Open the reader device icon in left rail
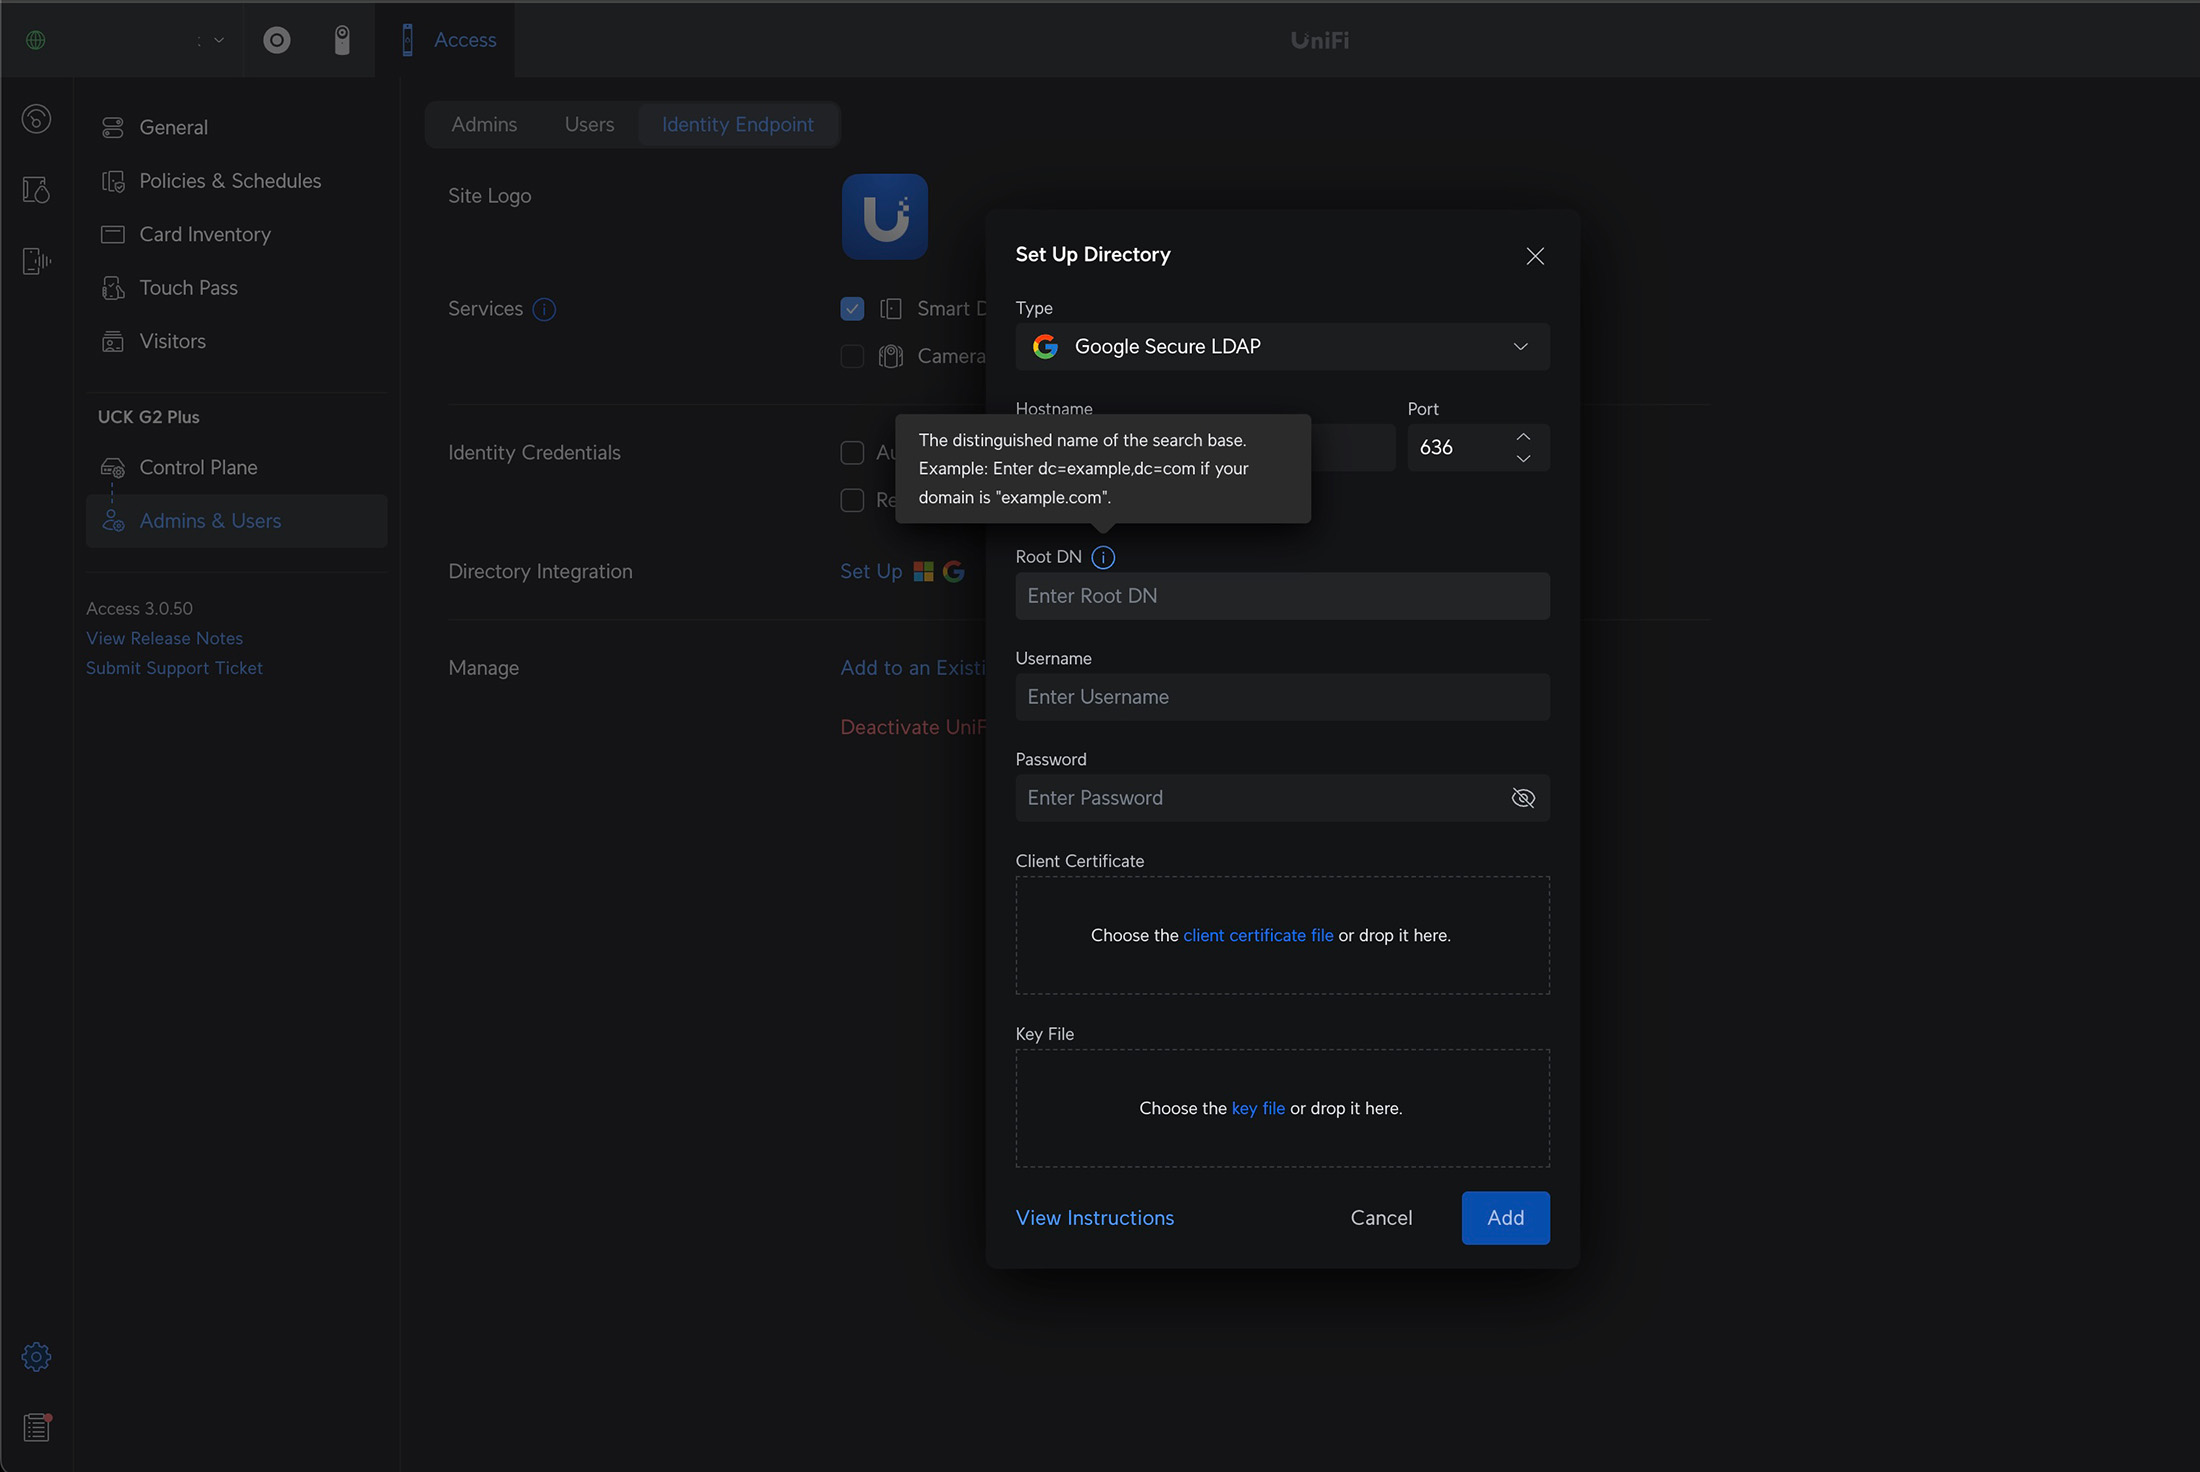The image size is (2200, 1472). coord(36,261)
